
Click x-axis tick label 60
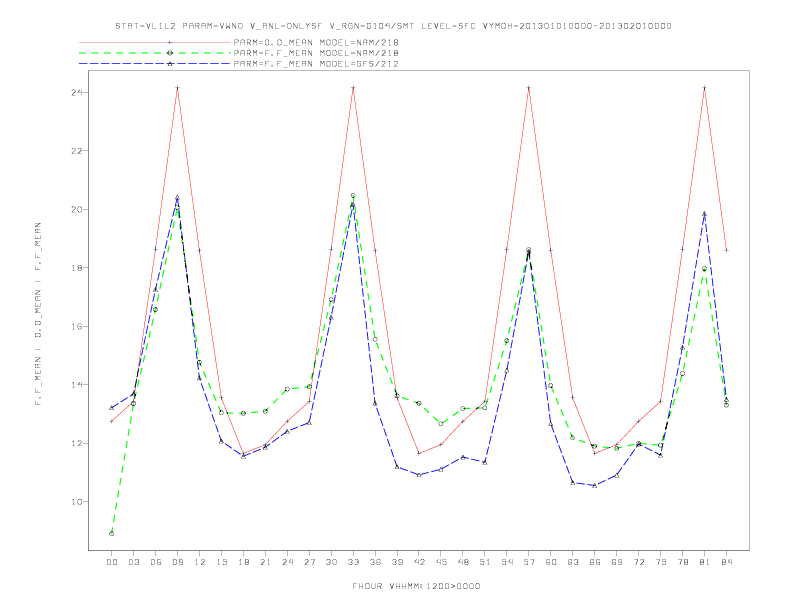(x=551, y=562)
